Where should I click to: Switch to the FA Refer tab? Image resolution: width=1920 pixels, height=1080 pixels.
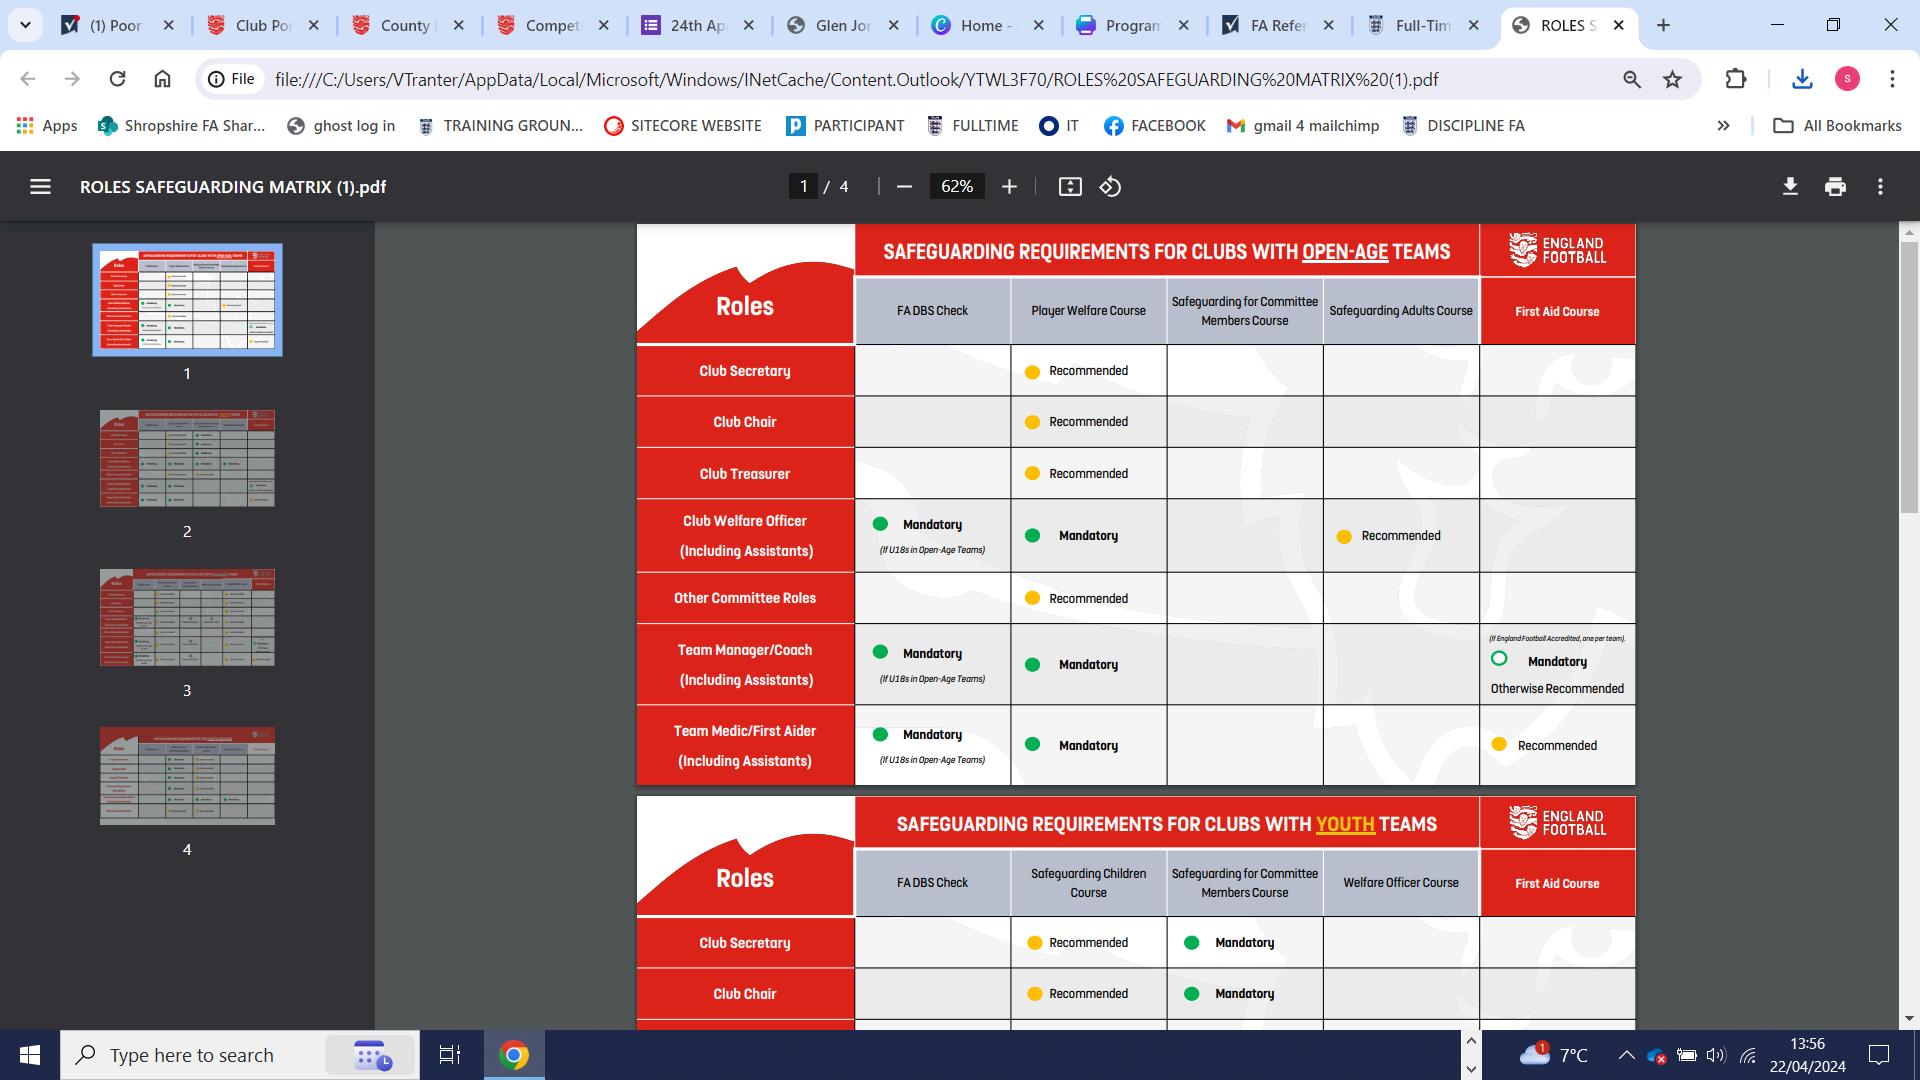[1277, 25]
